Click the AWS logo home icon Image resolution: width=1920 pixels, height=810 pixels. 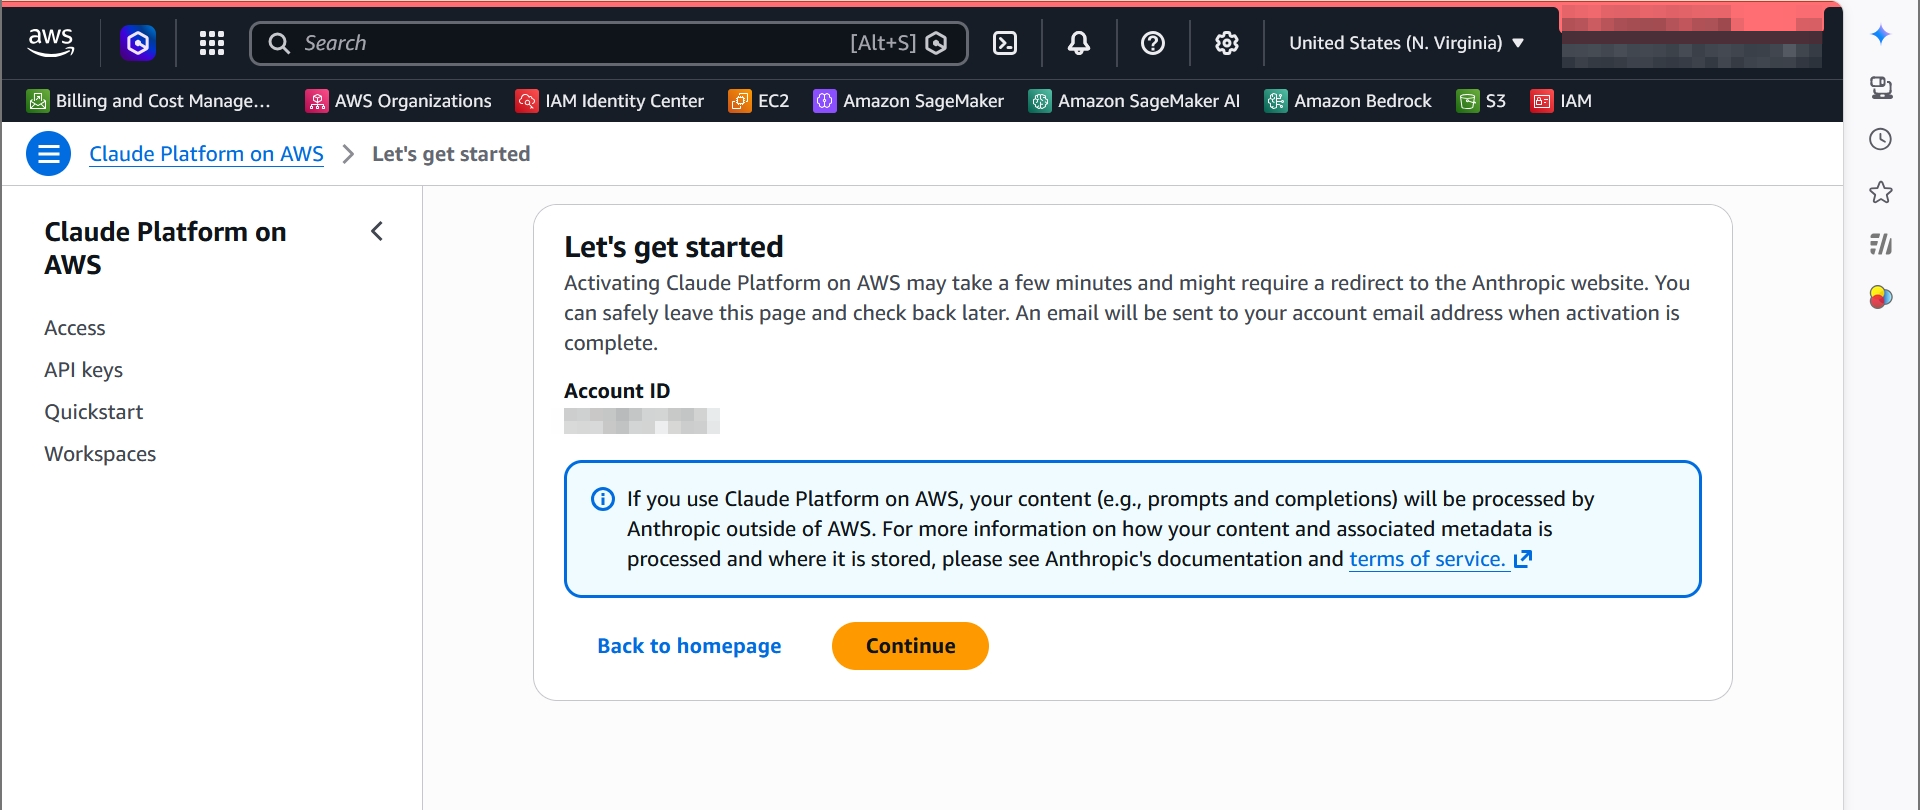click(51, 43)
